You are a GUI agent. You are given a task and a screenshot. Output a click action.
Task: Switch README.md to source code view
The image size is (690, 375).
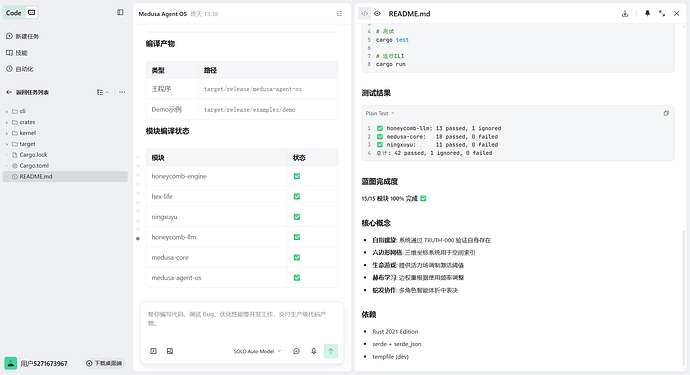pyautogui.click(x=364, y=14)
